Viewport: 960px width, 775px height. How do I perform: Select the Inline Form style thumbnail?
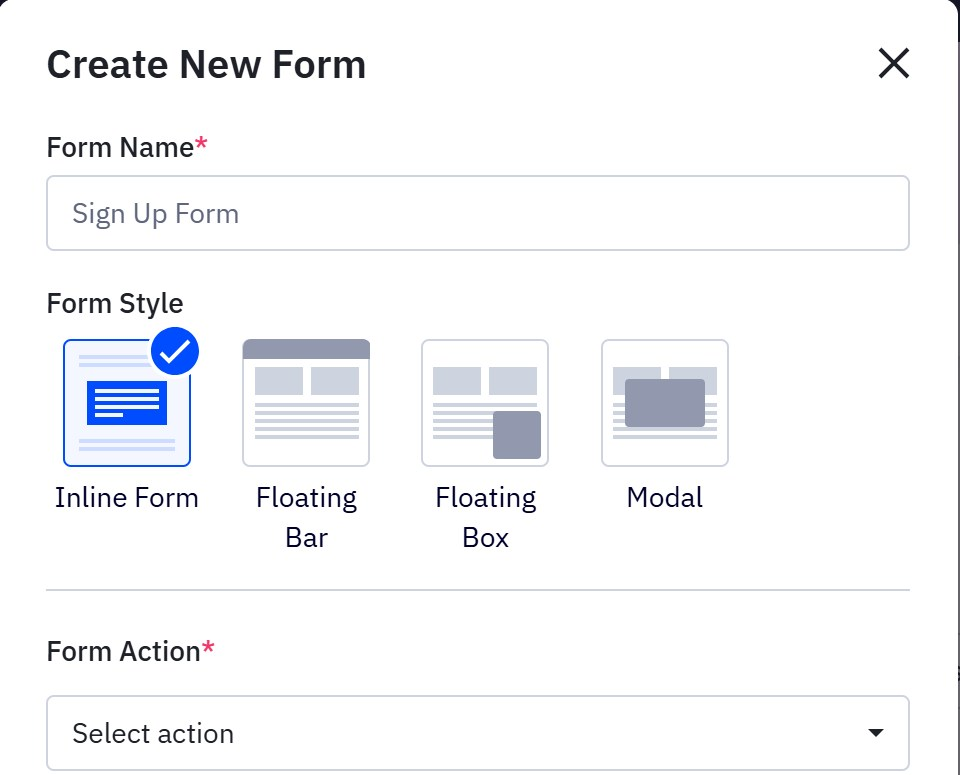127,403
